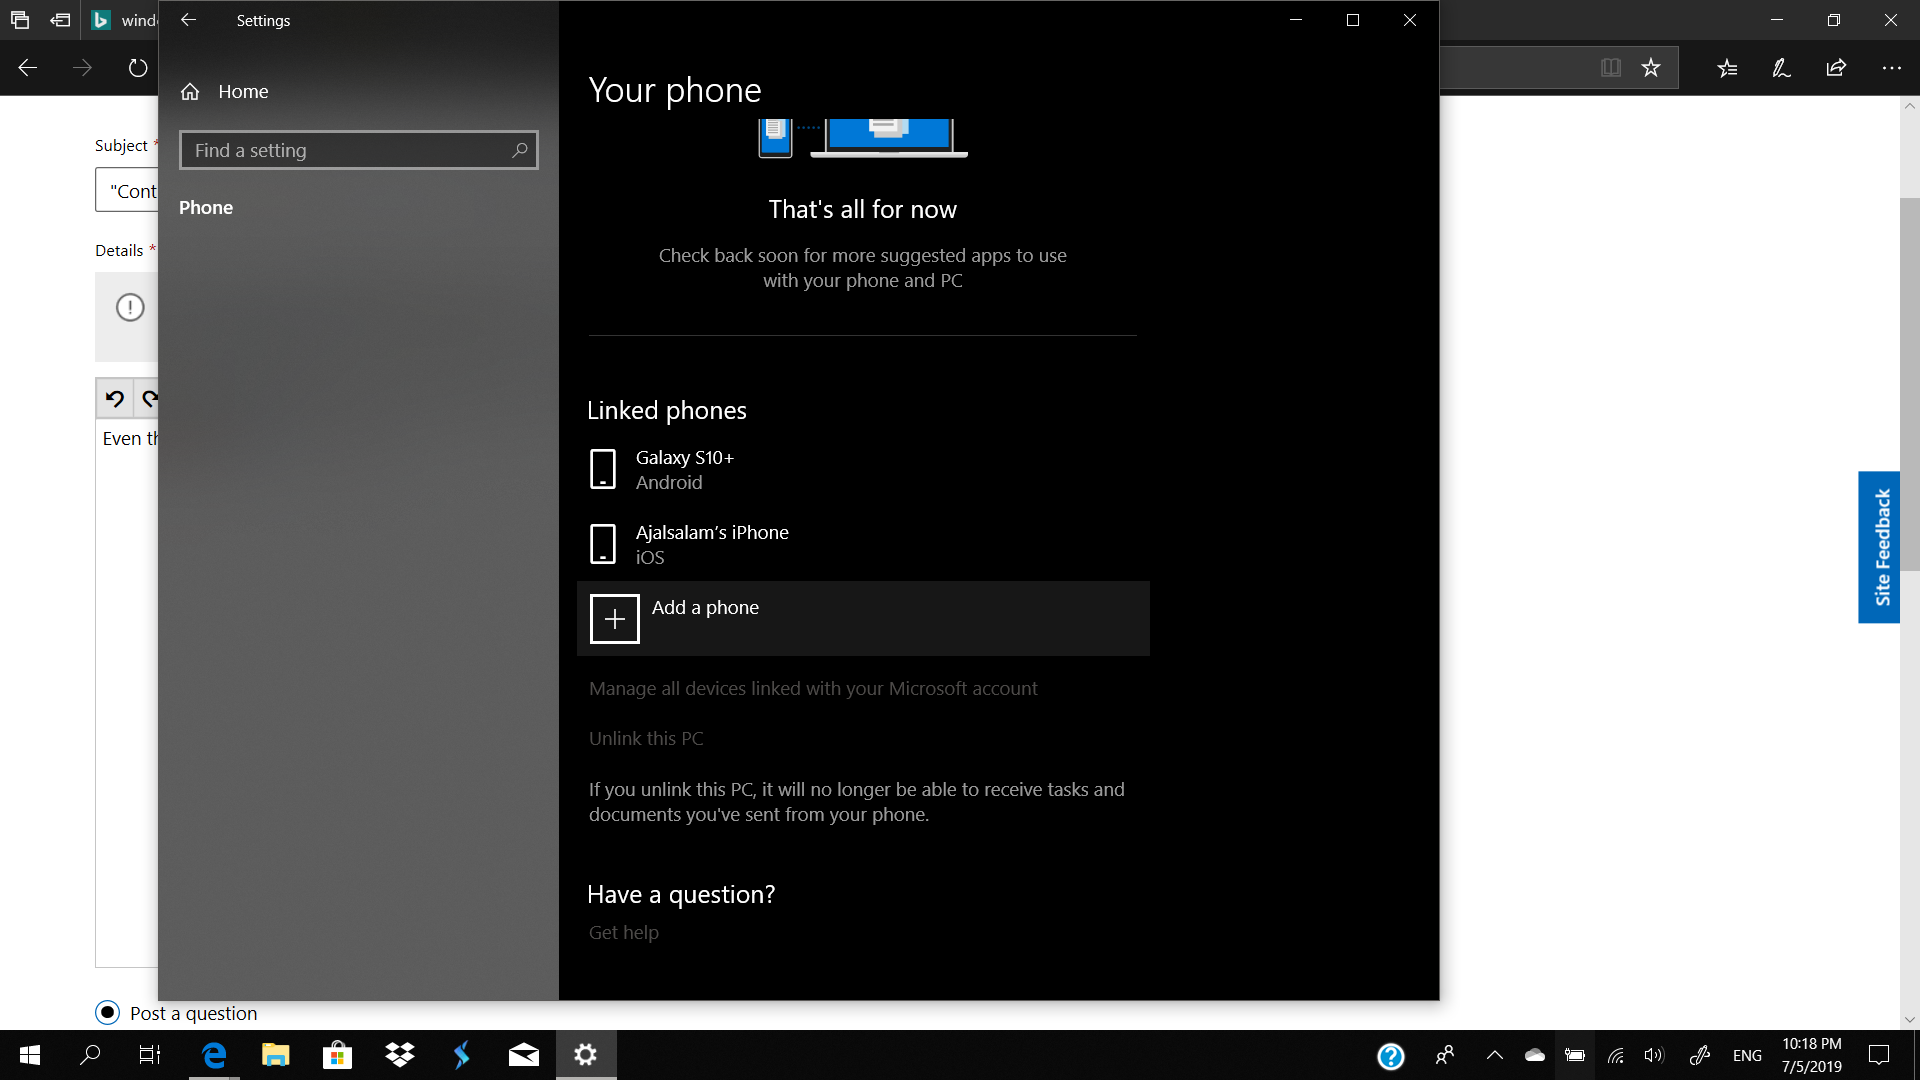Share this page in Edge
The width and height of the screenshot is (1920, 1080).
pos(1836,68)
